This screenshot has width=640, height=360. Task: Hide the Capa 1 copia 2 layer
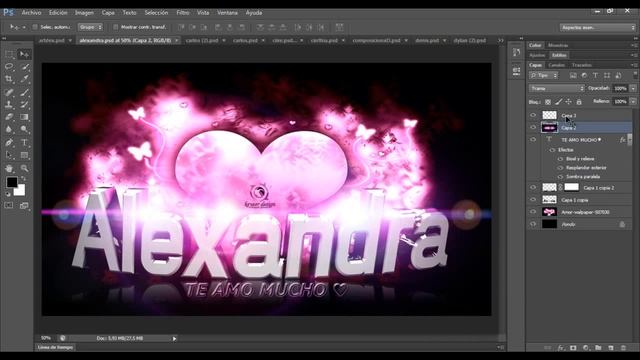533,187
